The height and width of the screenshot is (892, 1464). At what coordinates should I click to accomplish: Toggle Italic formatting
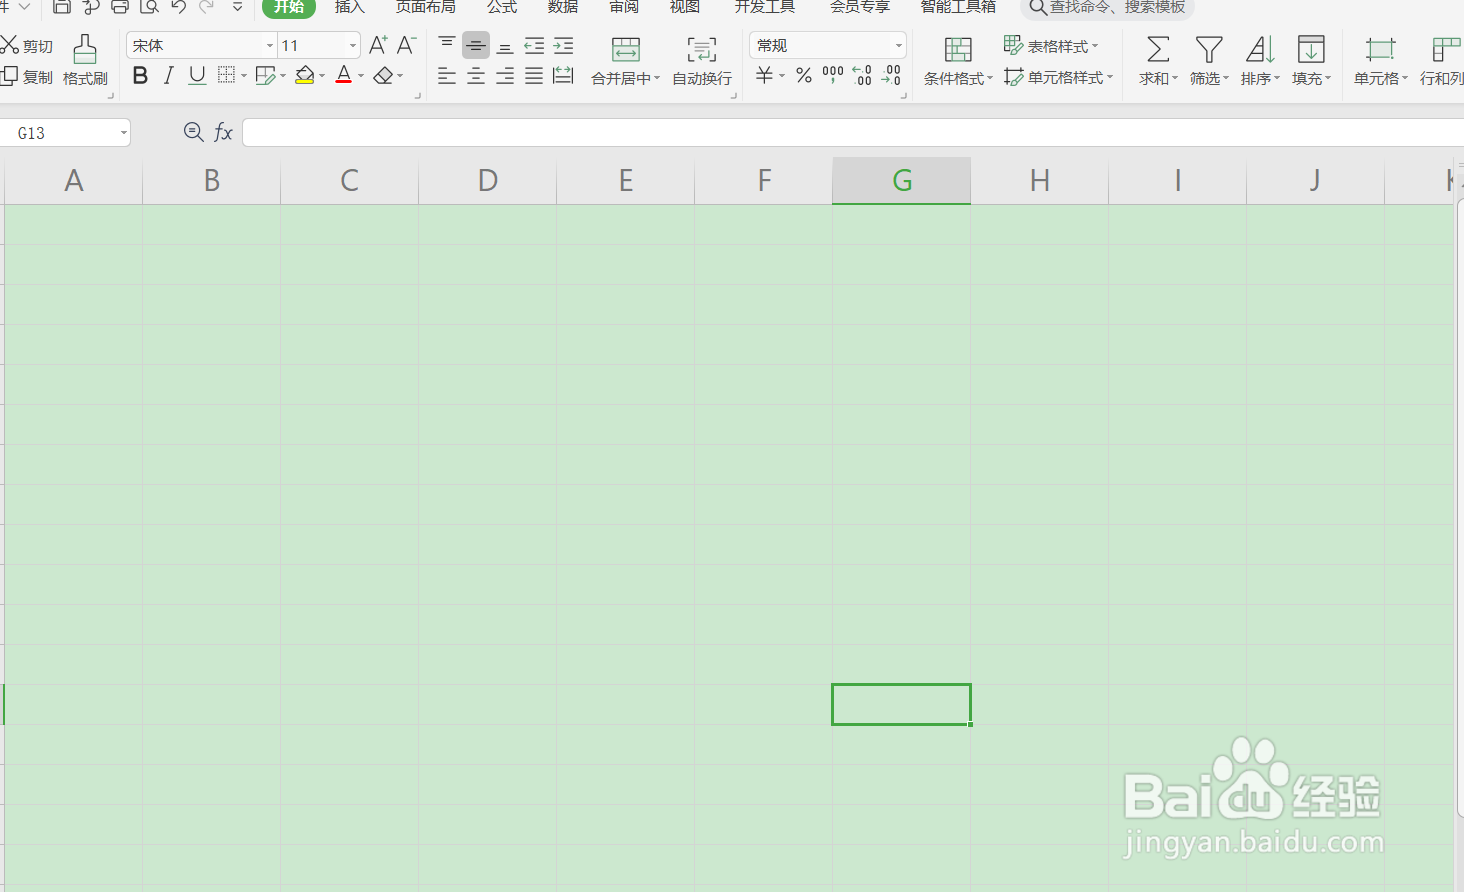pos(169,76)
